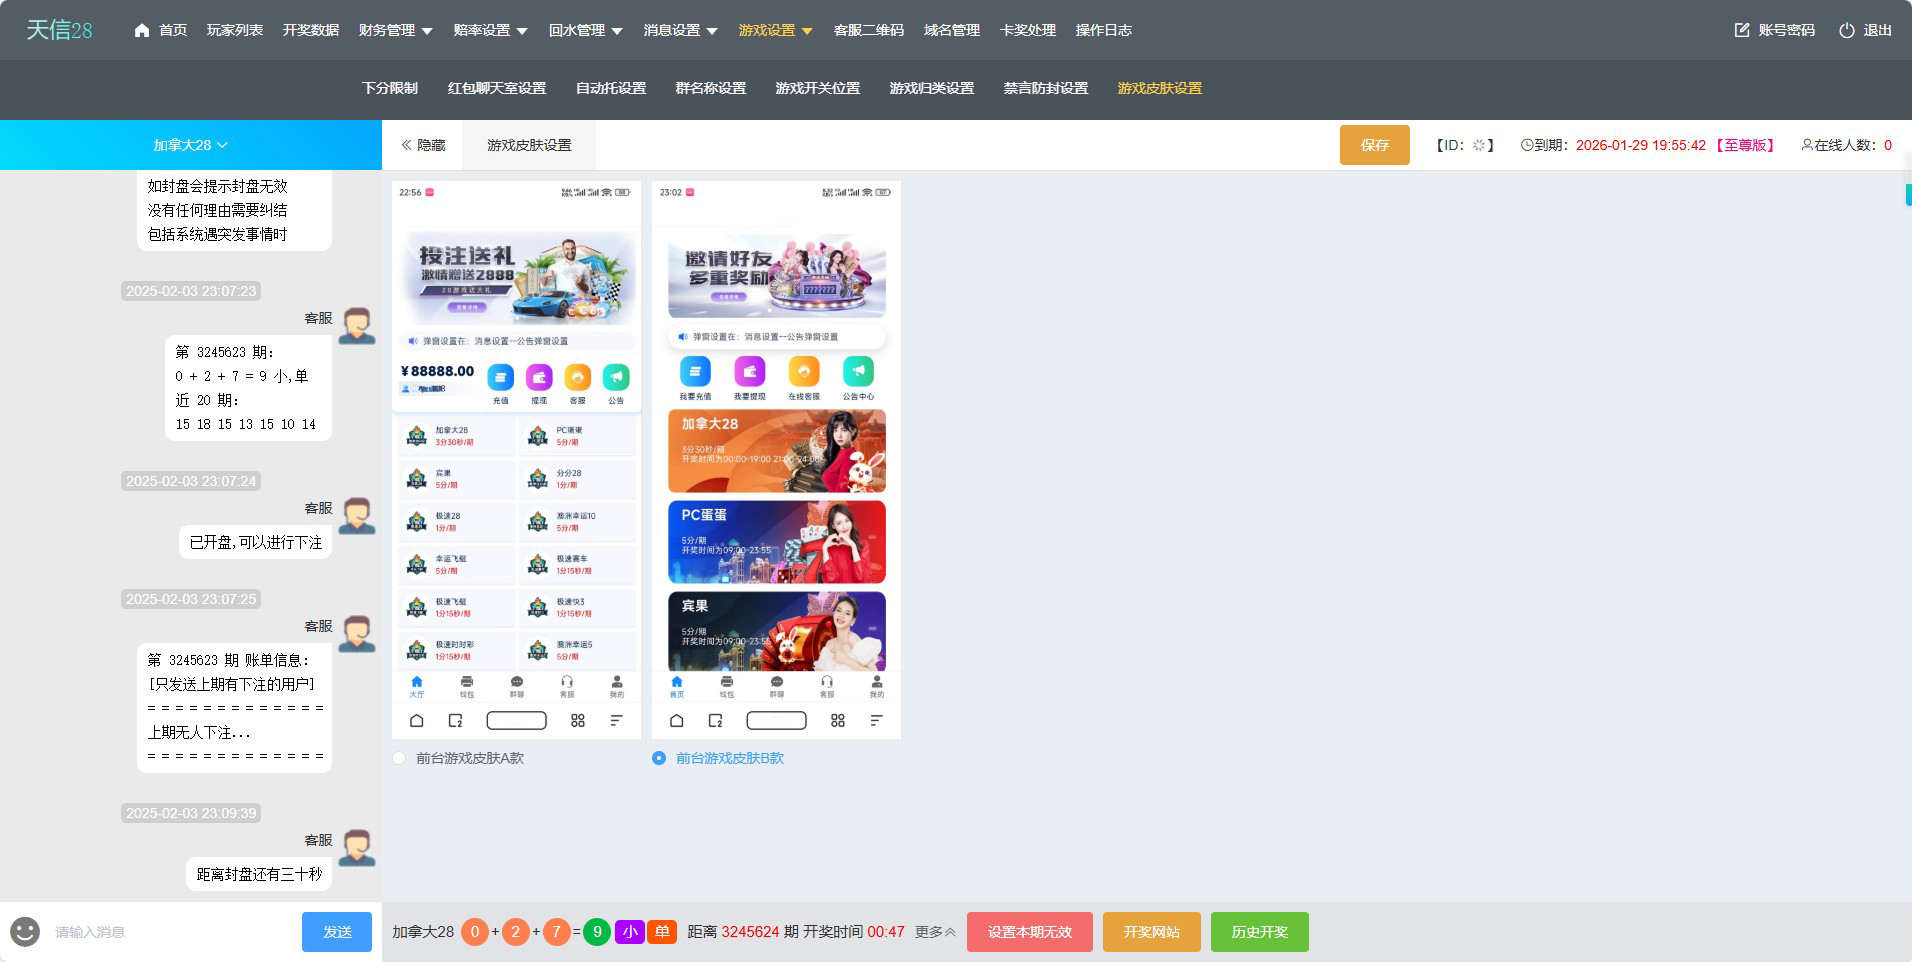Open the 赔率设置 dropdown menu
The height and width of the screenshot is (962, 1912).
[x=491, y=30]
